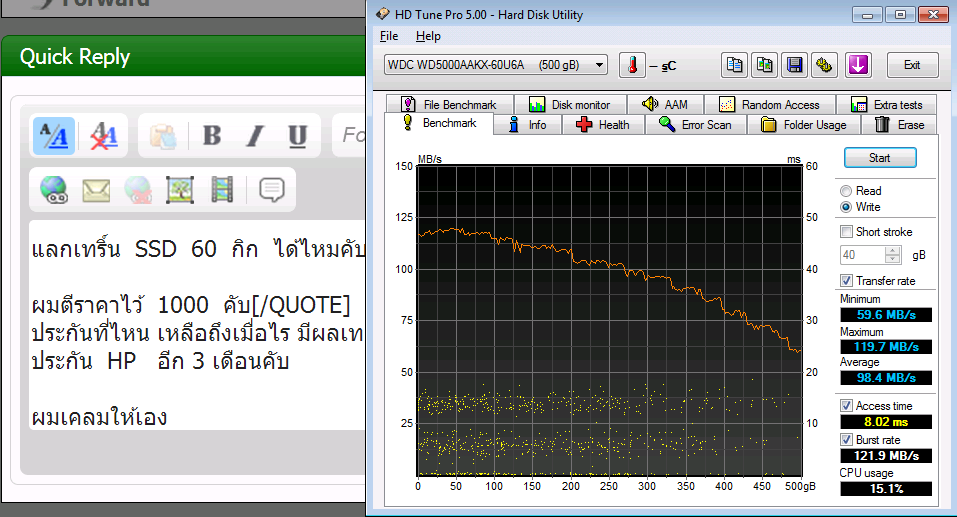957x517 pixels.
Task: Click the CPU usage value 15.1%
Action: pyautogui.click(x=886, y=488)
